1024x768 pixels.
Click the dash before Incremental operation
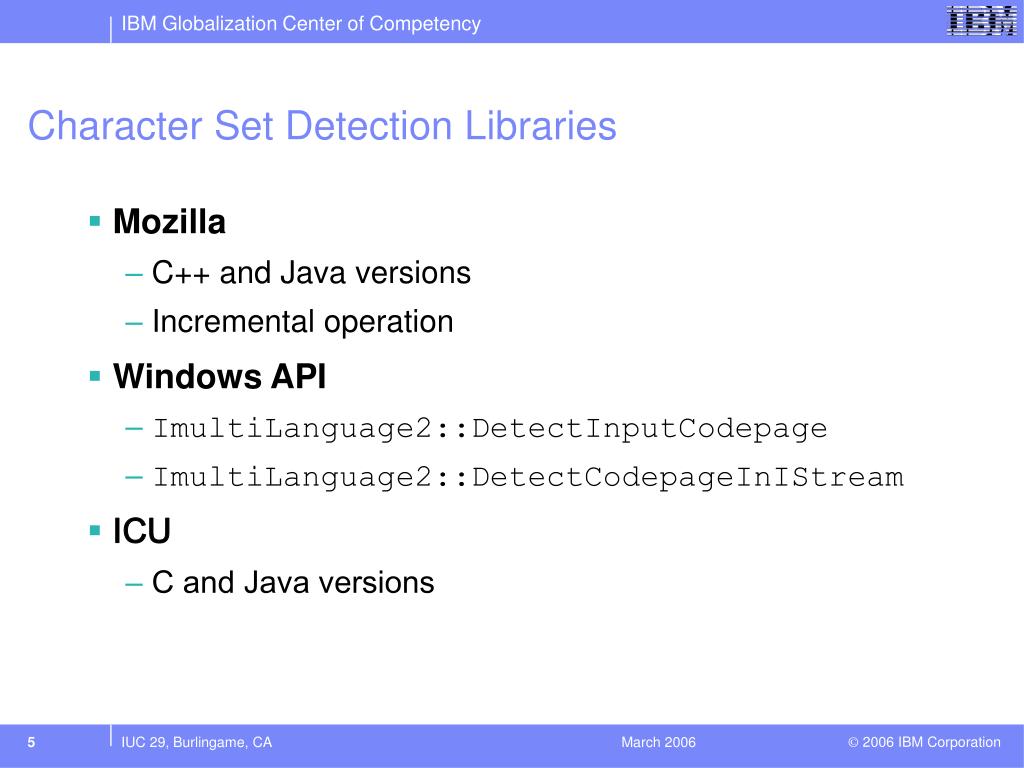click(x=133, y=323)
